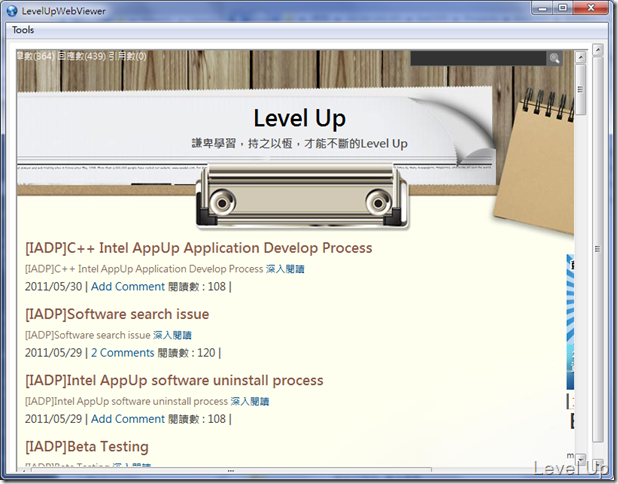This screenshot has width=618, height=484.
Task: Click the inner page vertical scrollbar thumb
Action: 580,89
